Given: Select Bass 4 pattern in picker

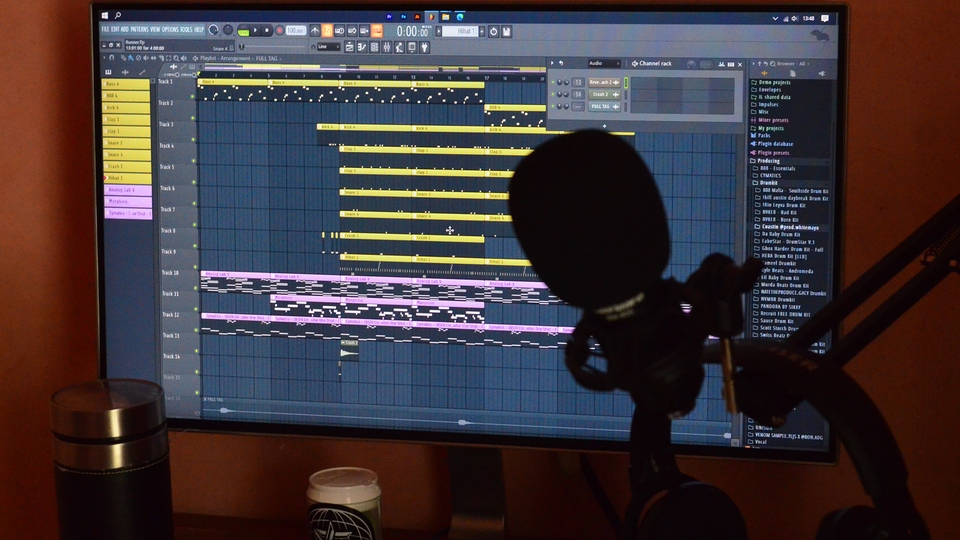Looking at the screenshot, I should pyautogui.click(x=127, y=84).
